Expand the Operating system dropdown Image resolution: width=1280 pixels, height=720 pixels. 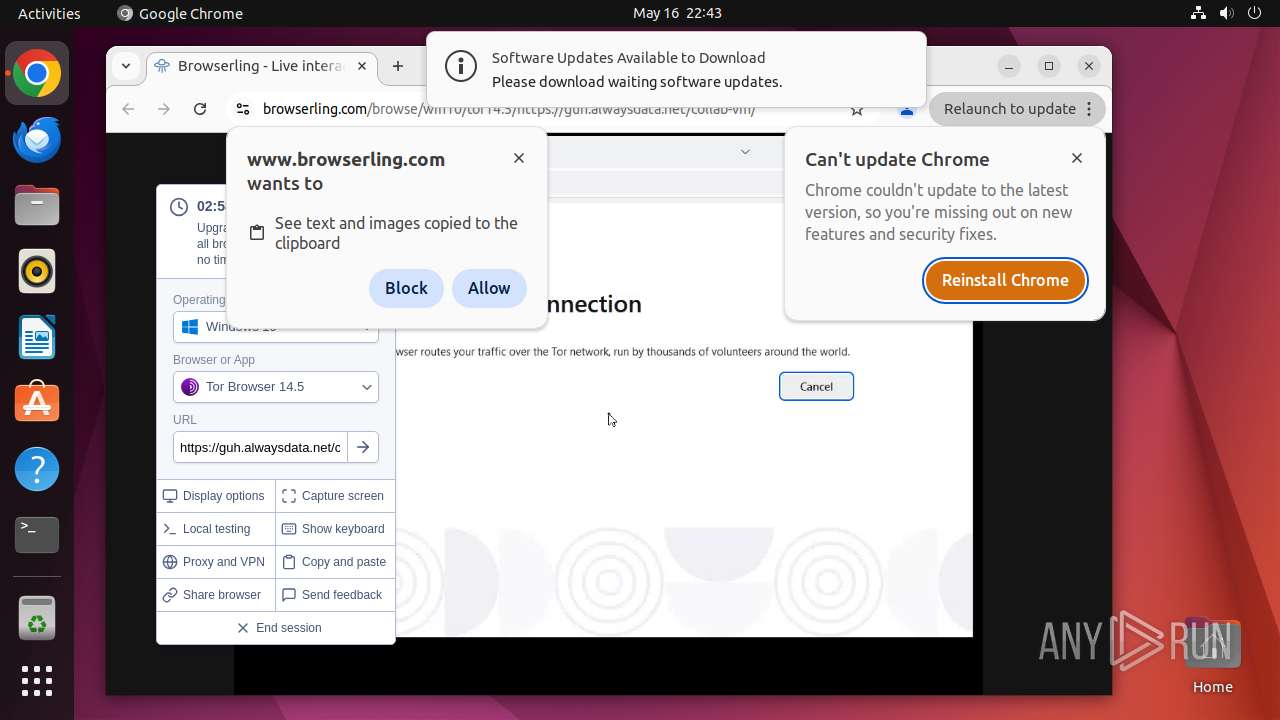276,326
